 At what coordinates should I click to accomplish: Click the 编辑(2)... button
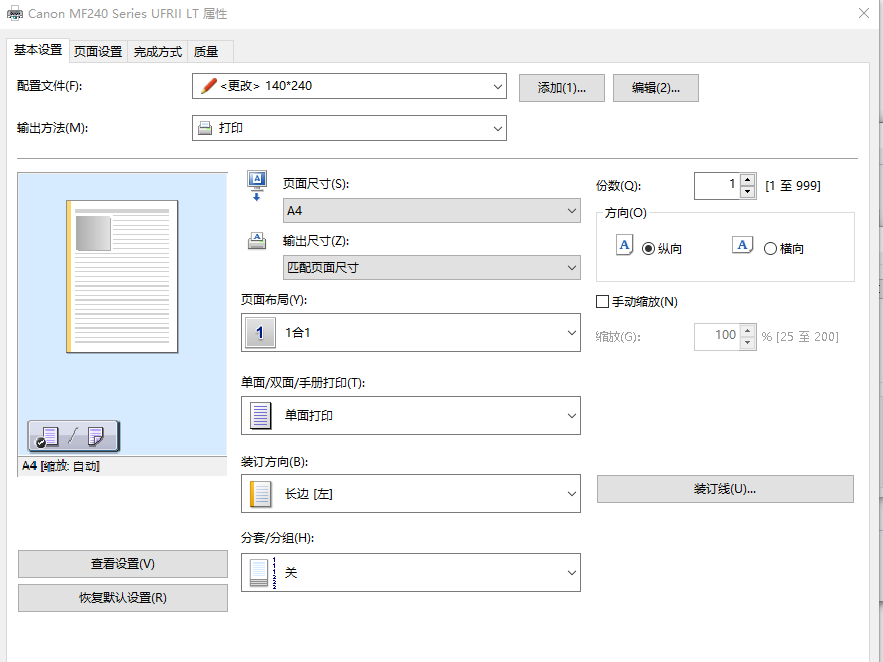(655, 88)
